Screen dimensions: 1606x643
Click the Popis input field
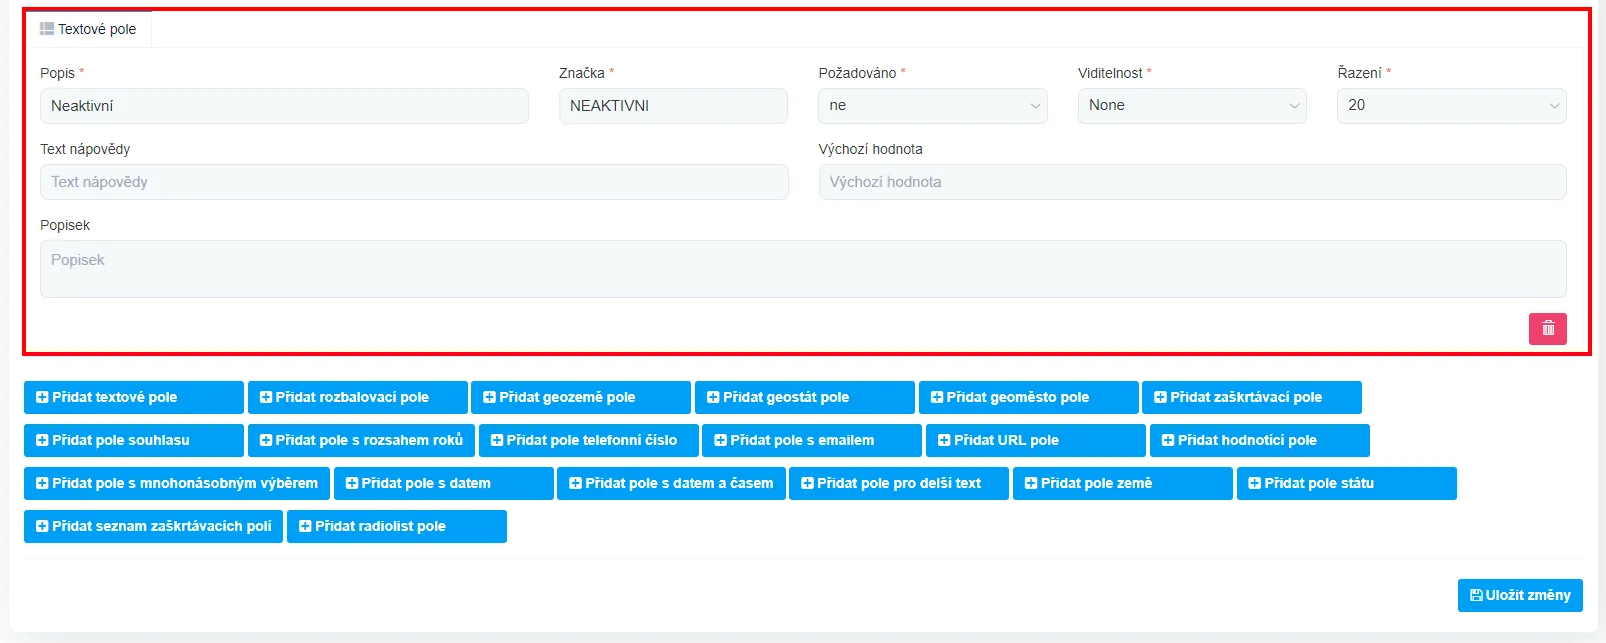(x=284, y=106)
